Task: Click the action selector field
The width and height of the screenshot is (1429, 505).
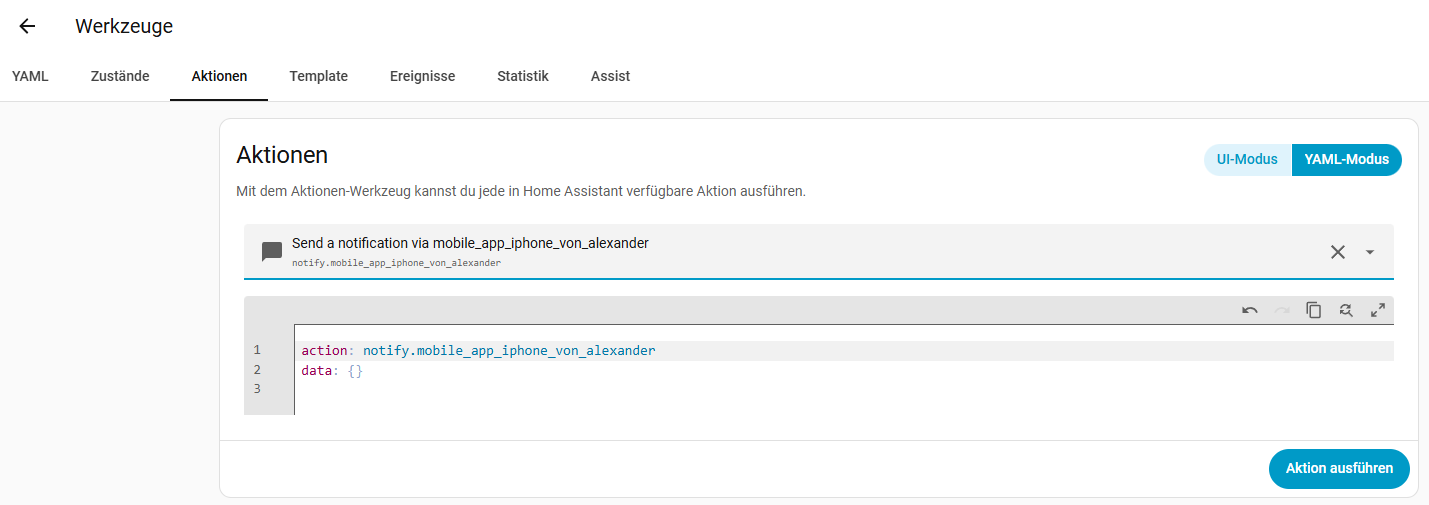Action: pos(818,252)
